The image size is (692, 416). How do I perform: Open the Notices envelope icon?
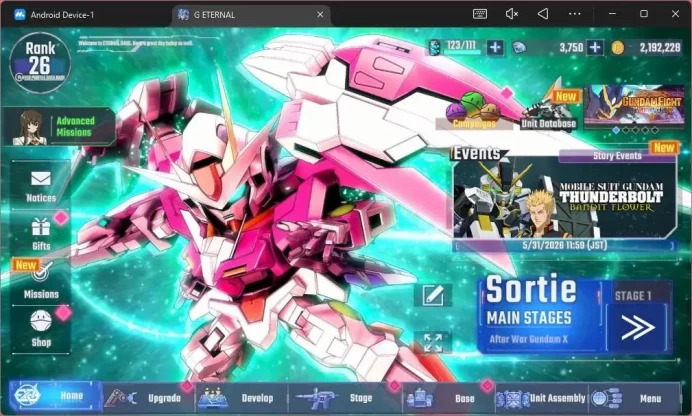point(41,178)
